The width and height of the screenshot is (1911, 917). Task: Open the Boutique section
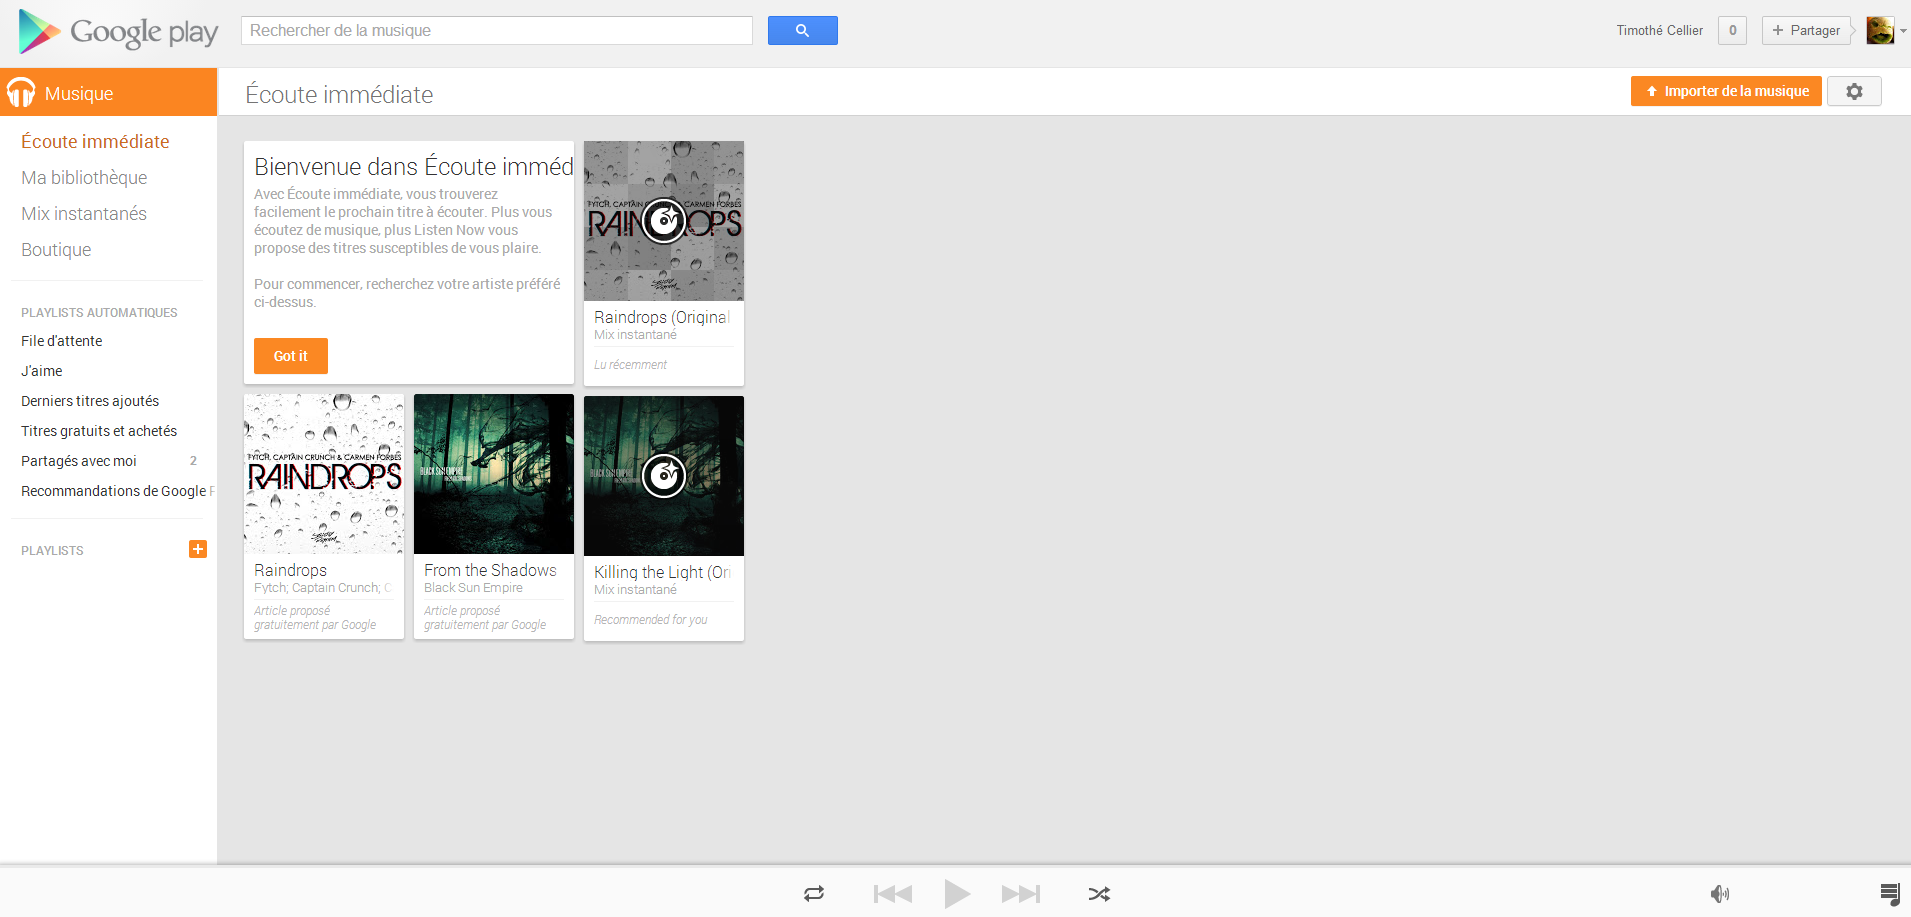pos(56,250)
